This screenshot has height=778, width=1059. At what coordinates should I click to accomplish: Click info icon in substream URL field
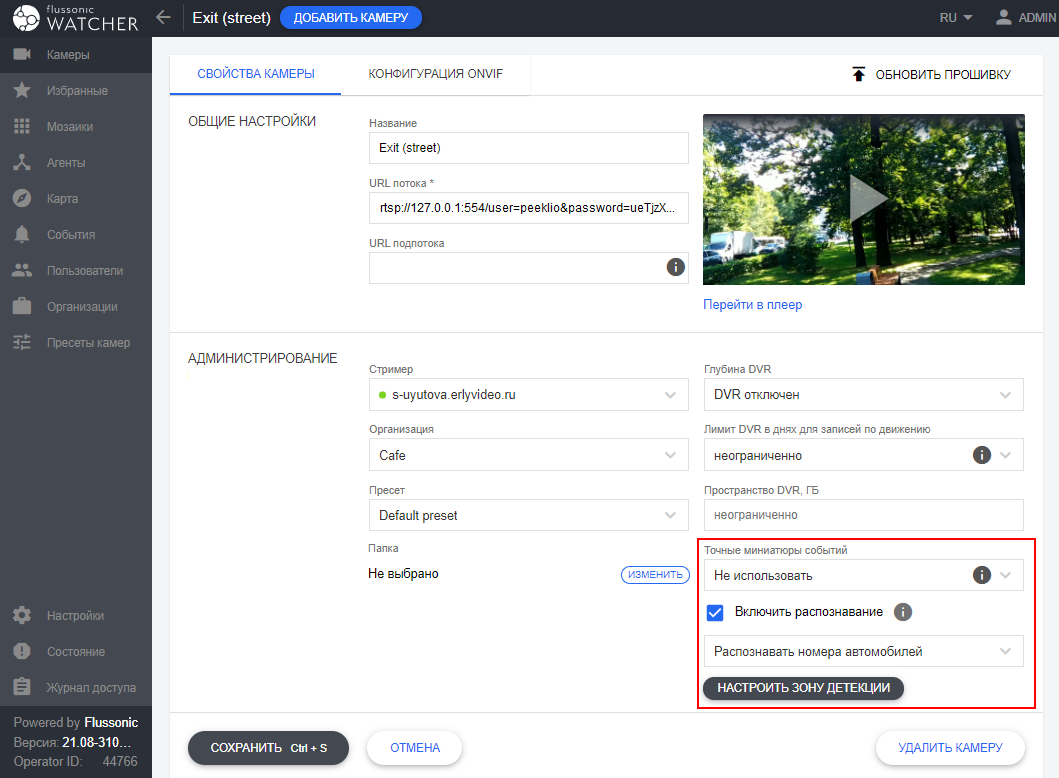[675, 267]
